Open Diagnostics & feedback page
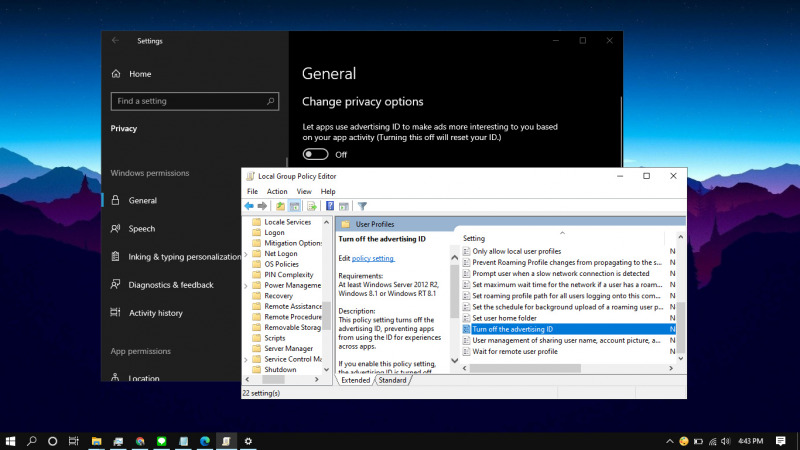This screenshot has height=450, width=800. (171, 285)
